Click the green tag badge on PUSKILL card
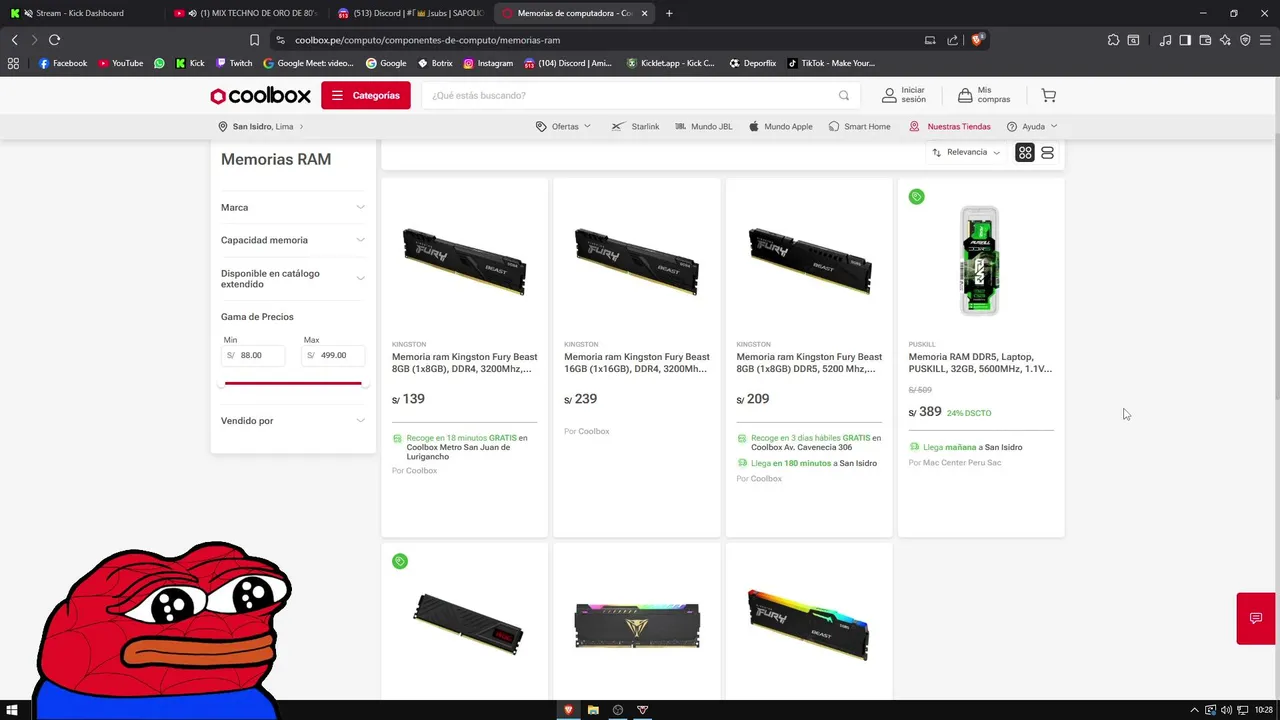 coord(916,196)
